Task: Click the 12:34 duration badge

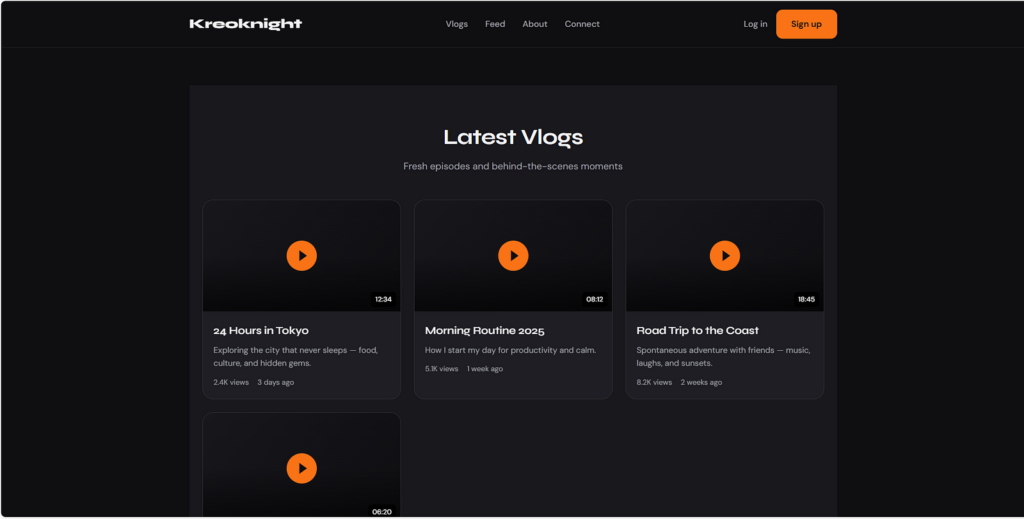Action: (x=383, y=300)
